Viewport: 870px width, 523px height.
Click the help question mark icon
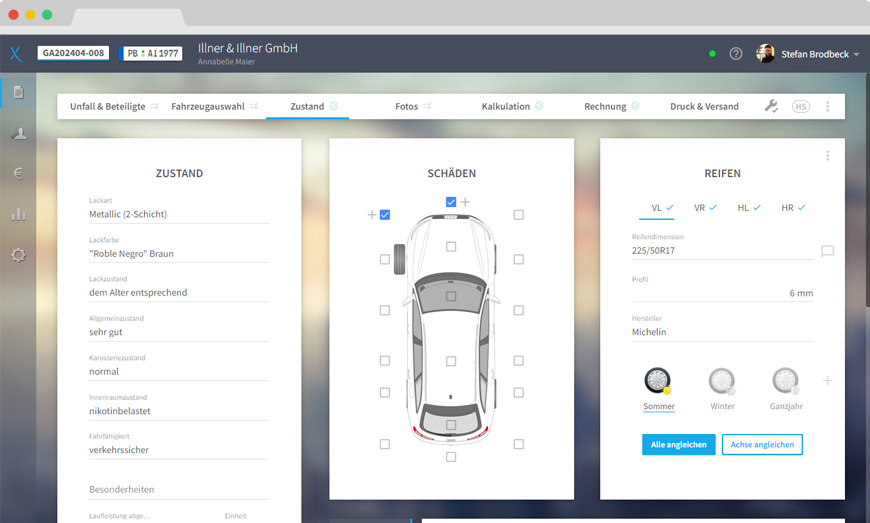pyautogui.click(x=736, y=54)
